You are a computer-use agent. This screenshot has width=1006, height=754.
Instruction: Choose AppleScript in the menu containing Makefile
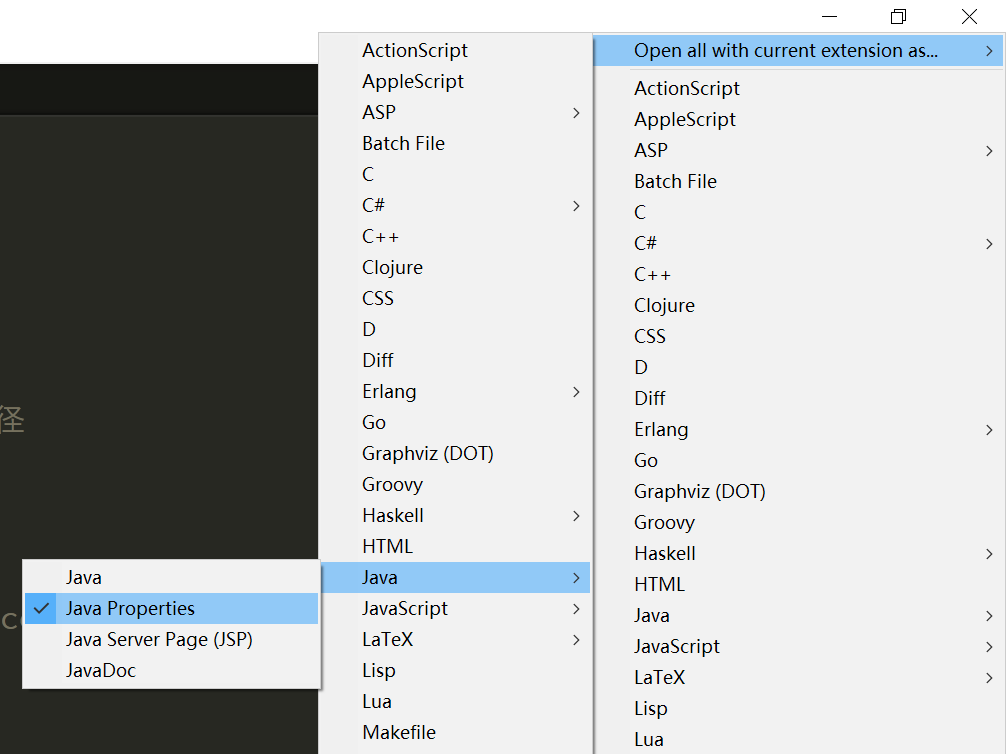[x=455, y=81]
